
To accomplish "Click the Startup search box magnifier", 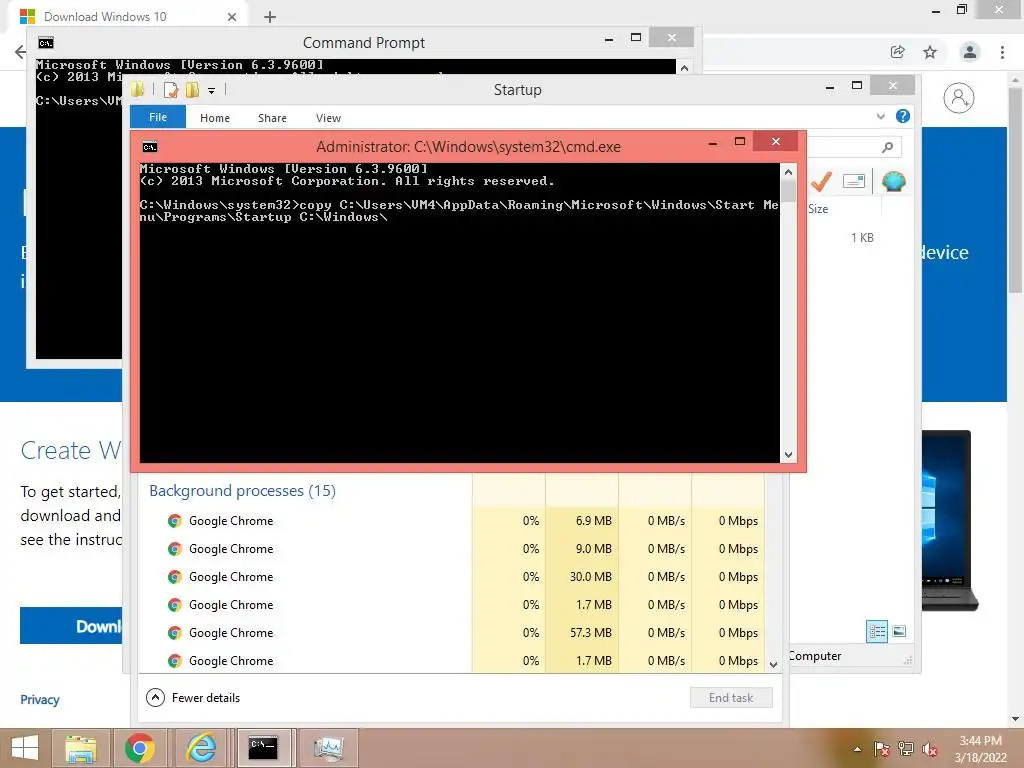I will 887,148.
